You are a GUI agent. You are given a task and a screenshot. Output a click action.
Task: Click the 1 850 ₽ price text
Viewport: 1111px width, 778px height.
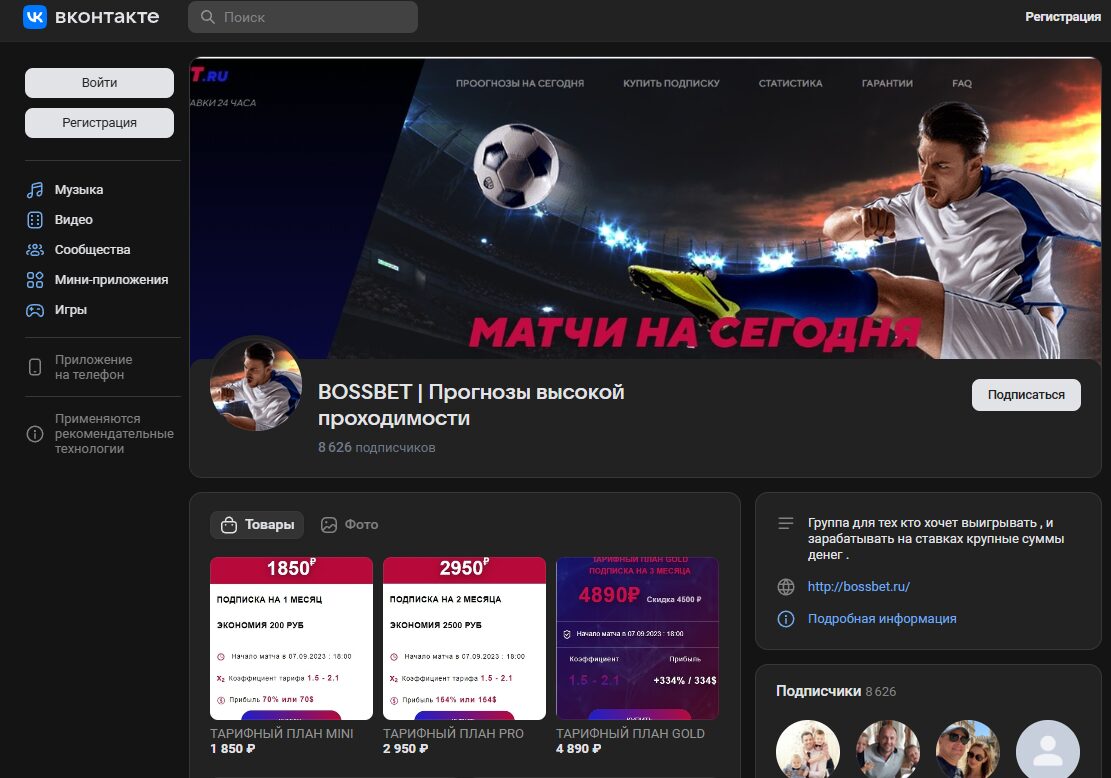coord(232,749)
